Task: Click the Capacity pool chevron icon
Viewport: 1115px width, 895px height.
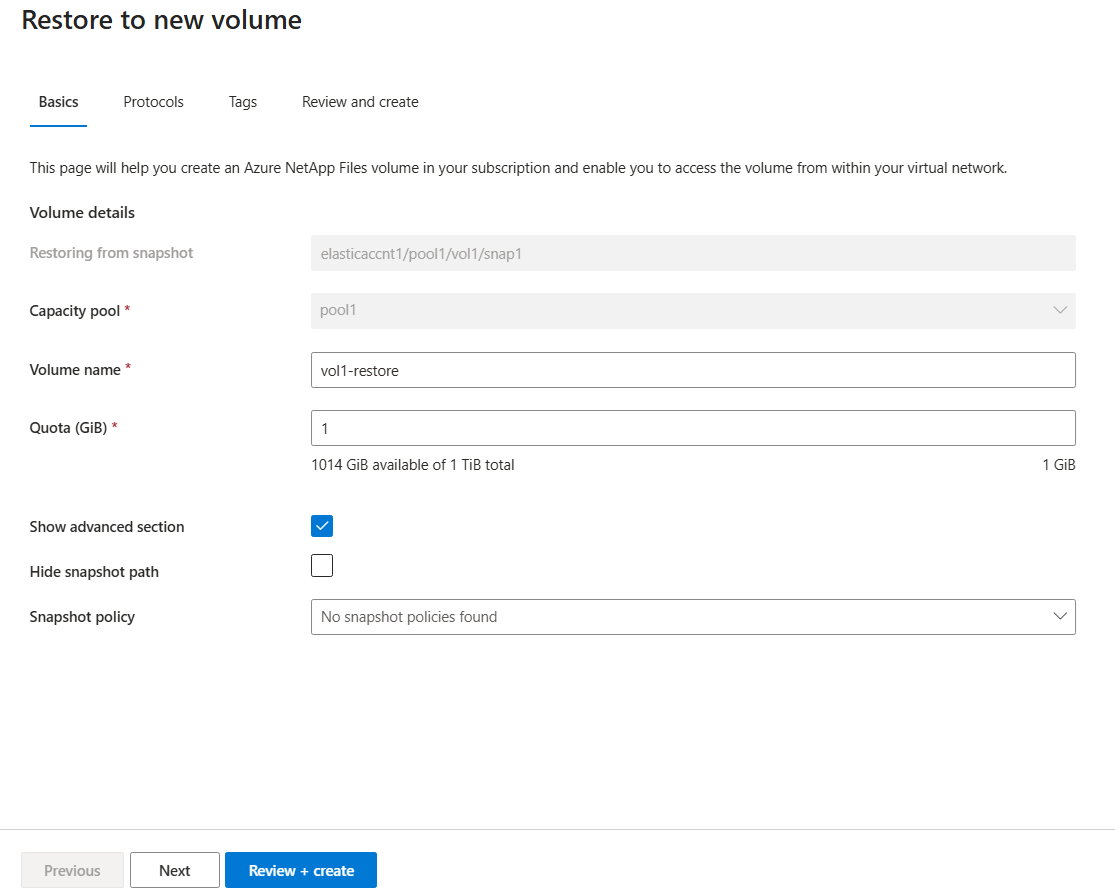Action: click(x=1059, y=311)
